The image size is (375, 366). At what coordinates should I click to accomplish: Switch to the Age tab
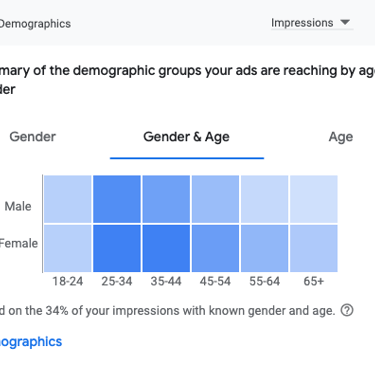pos(341,137)
